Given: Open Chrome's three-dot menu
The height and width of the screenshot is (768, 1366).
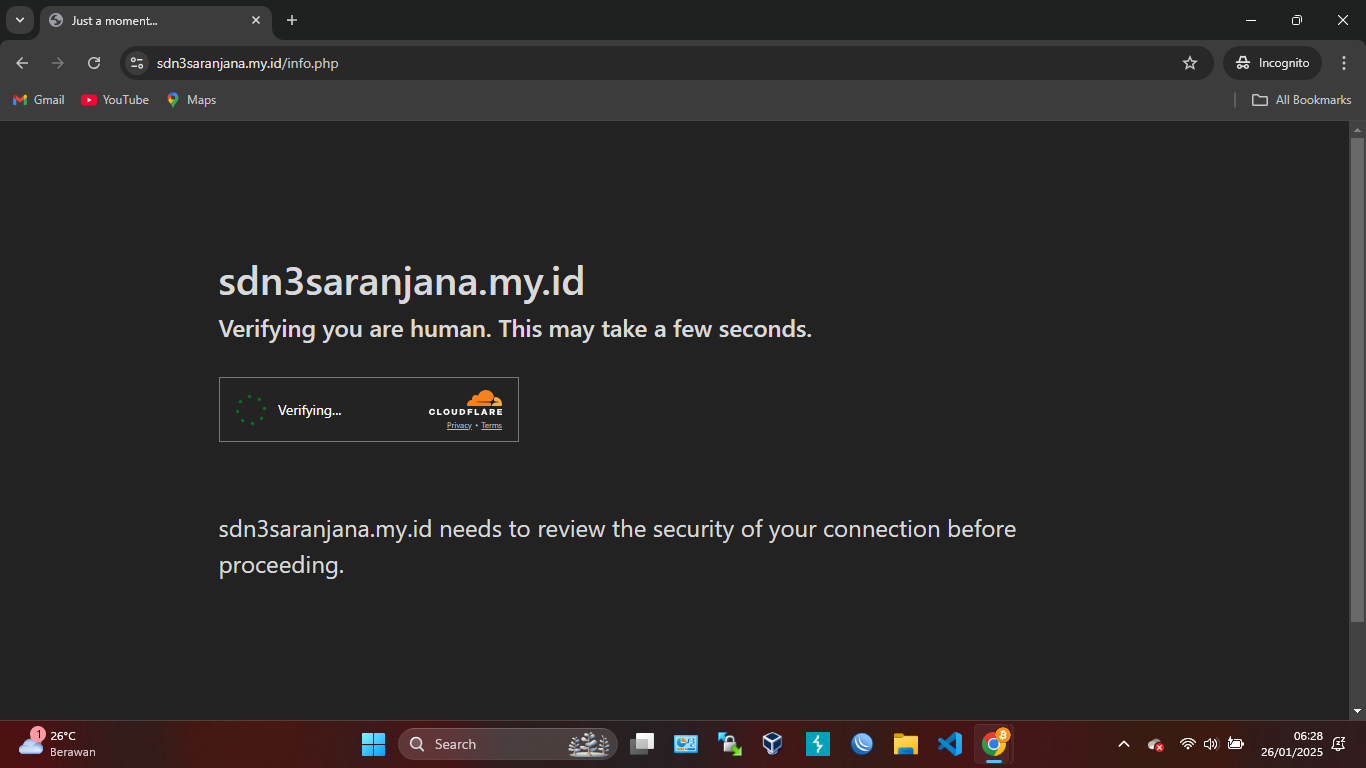Looking at the screenshot, I should (x=1344, y=63).
